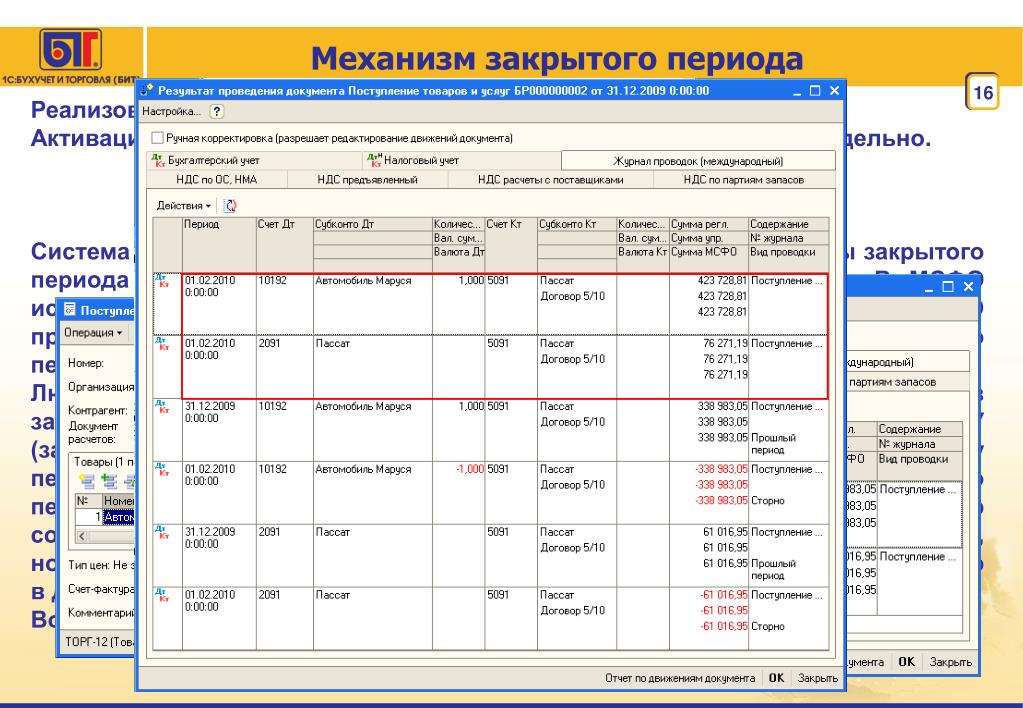
Task: Click the Дт/Кт icon of the first entry row
Action: (x=159, y=281)
